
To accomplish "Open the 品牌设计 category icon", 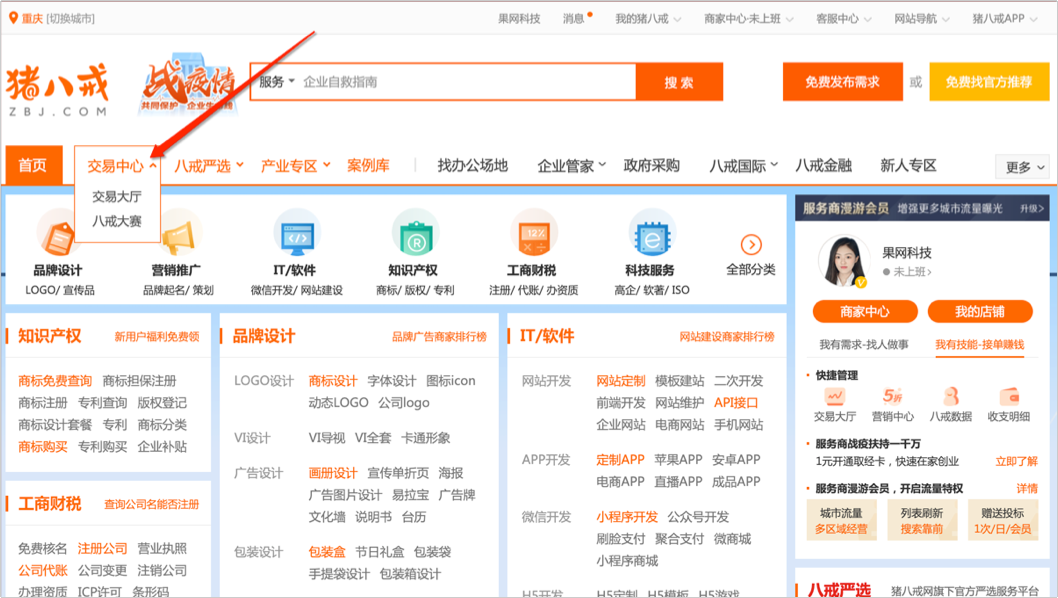I will click(58, 234).
